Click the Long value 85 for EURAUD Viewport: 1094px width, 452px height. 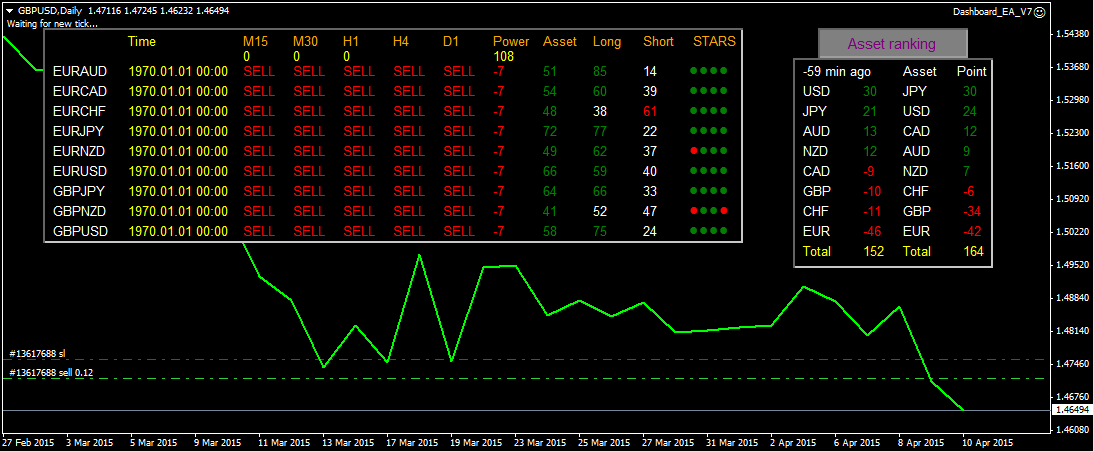click(x=600, y=71)
